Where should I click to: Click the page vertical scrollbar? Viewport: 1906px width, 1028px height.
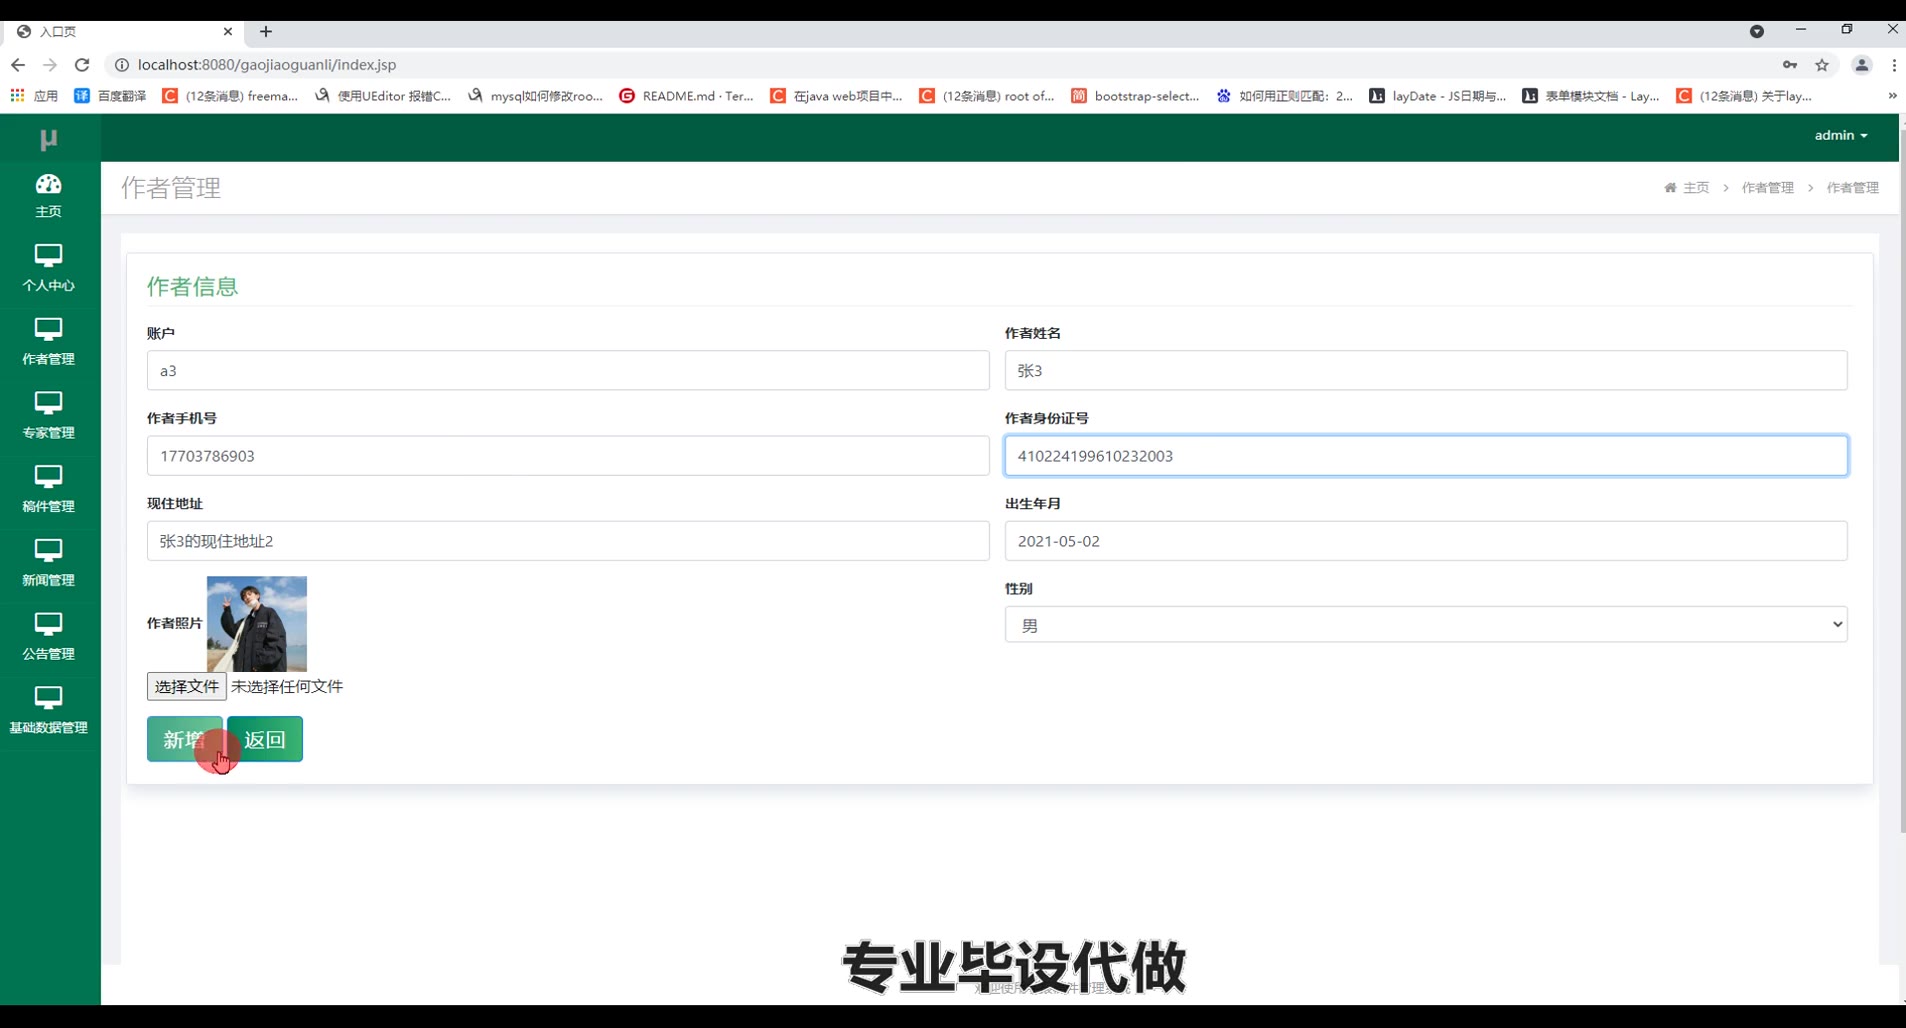coord(1901,480)
